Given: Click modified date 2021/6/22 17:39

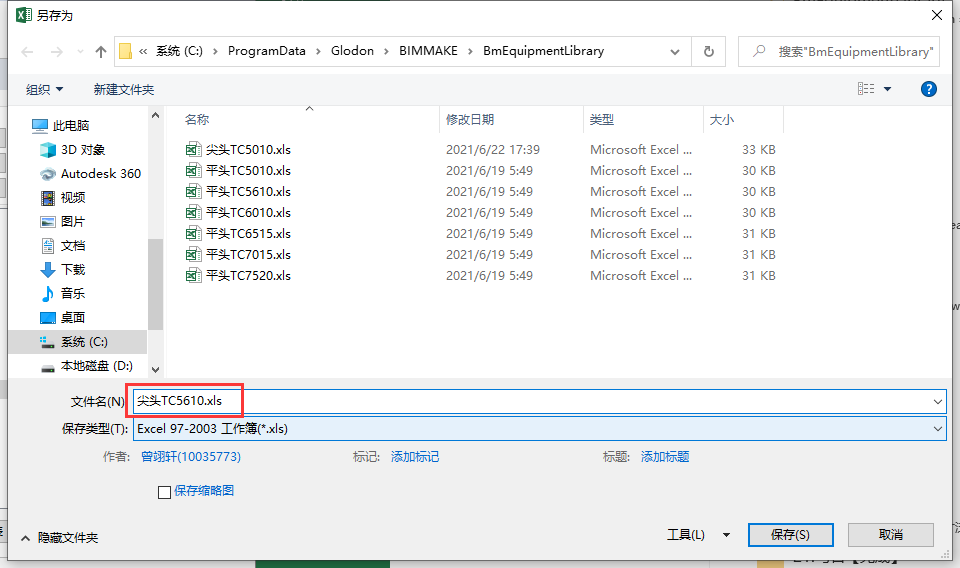Looking at the screenshot, I should coord(493,149).
